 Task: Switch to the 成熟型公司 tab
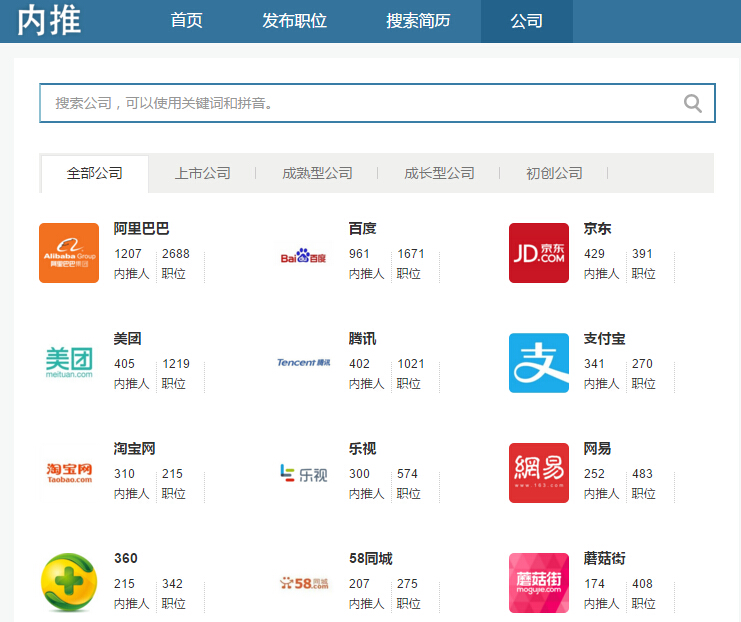[317, 173]
